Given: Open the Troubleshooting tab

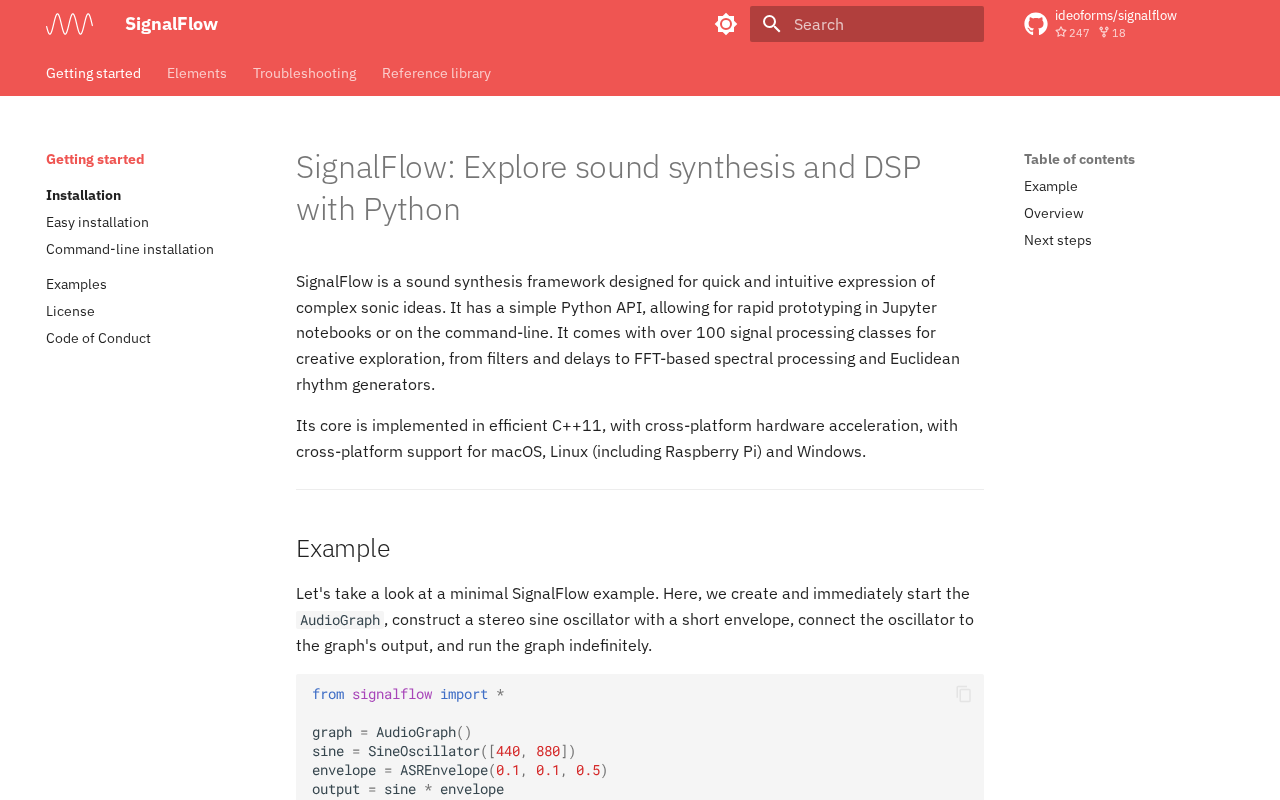Looking at the screenshot, I should pos(304,73).
